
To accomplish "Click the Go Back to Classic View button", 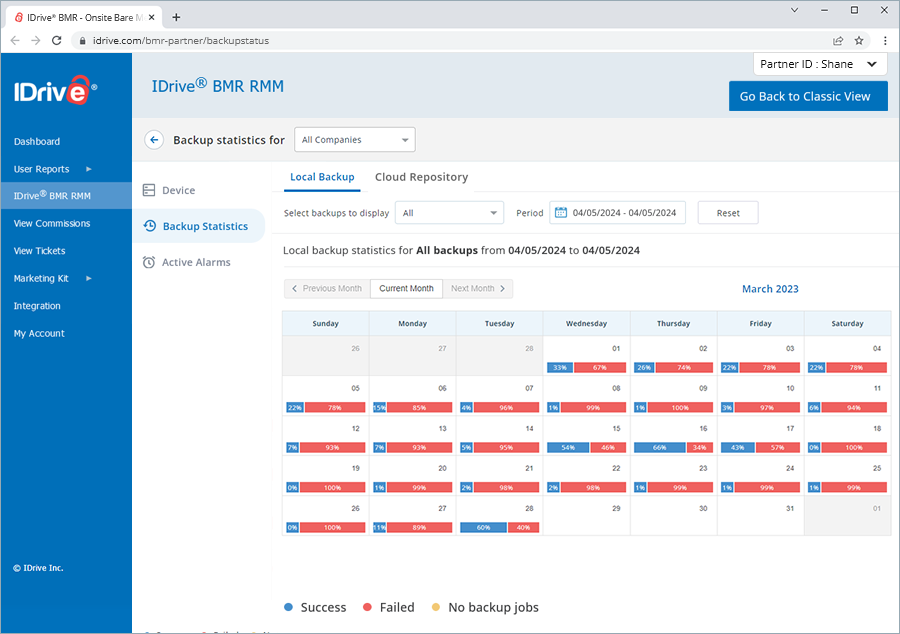I will click(x=808, y=96).
